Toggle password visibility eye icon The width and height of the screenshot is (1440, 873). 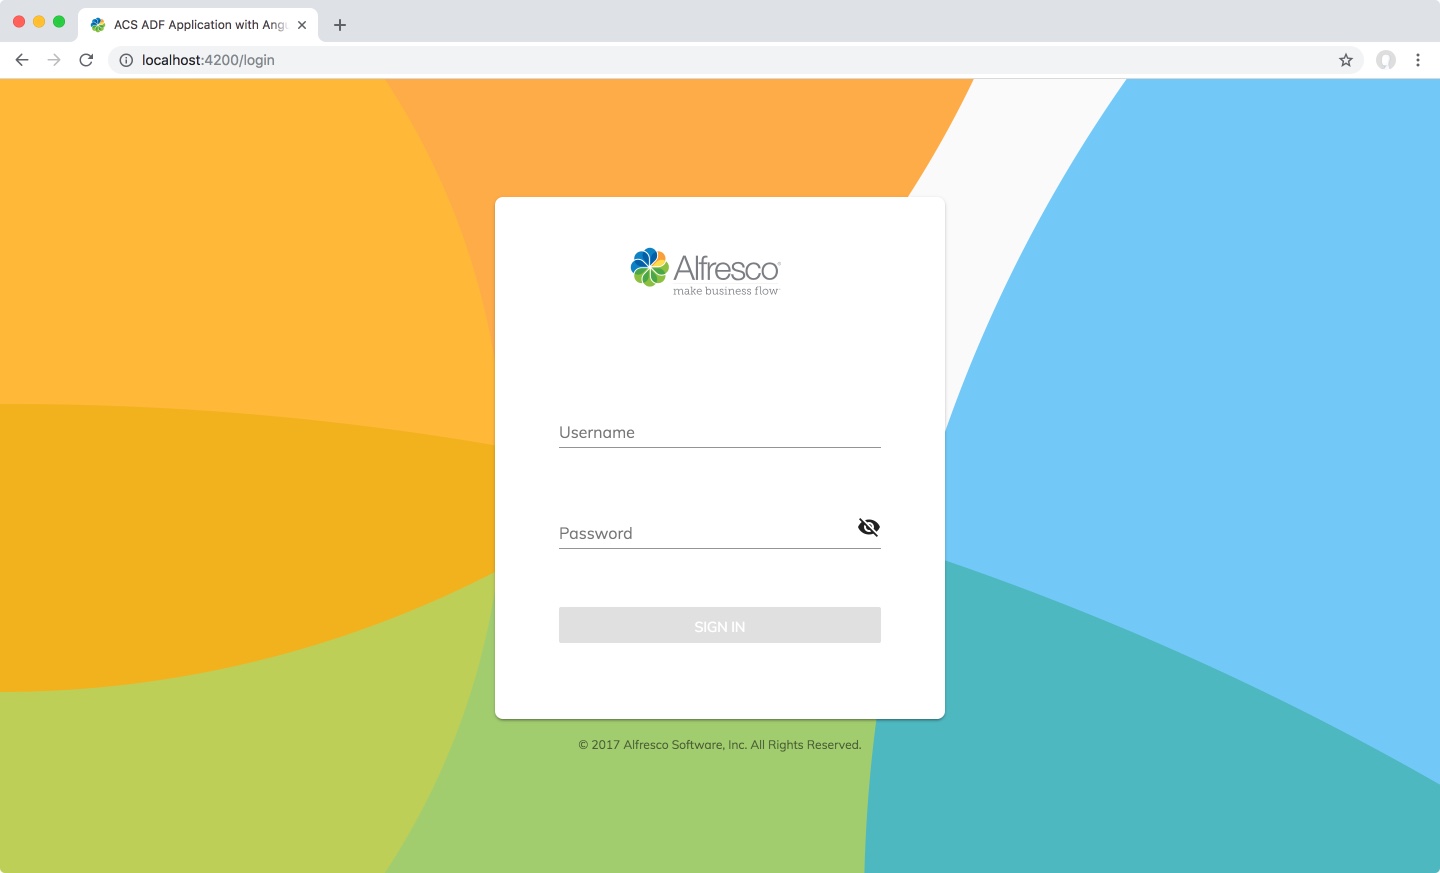tap(869, 527)
